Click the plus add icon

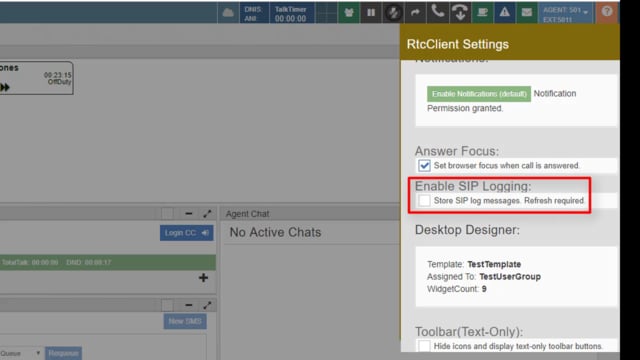(x=203, y=278)
